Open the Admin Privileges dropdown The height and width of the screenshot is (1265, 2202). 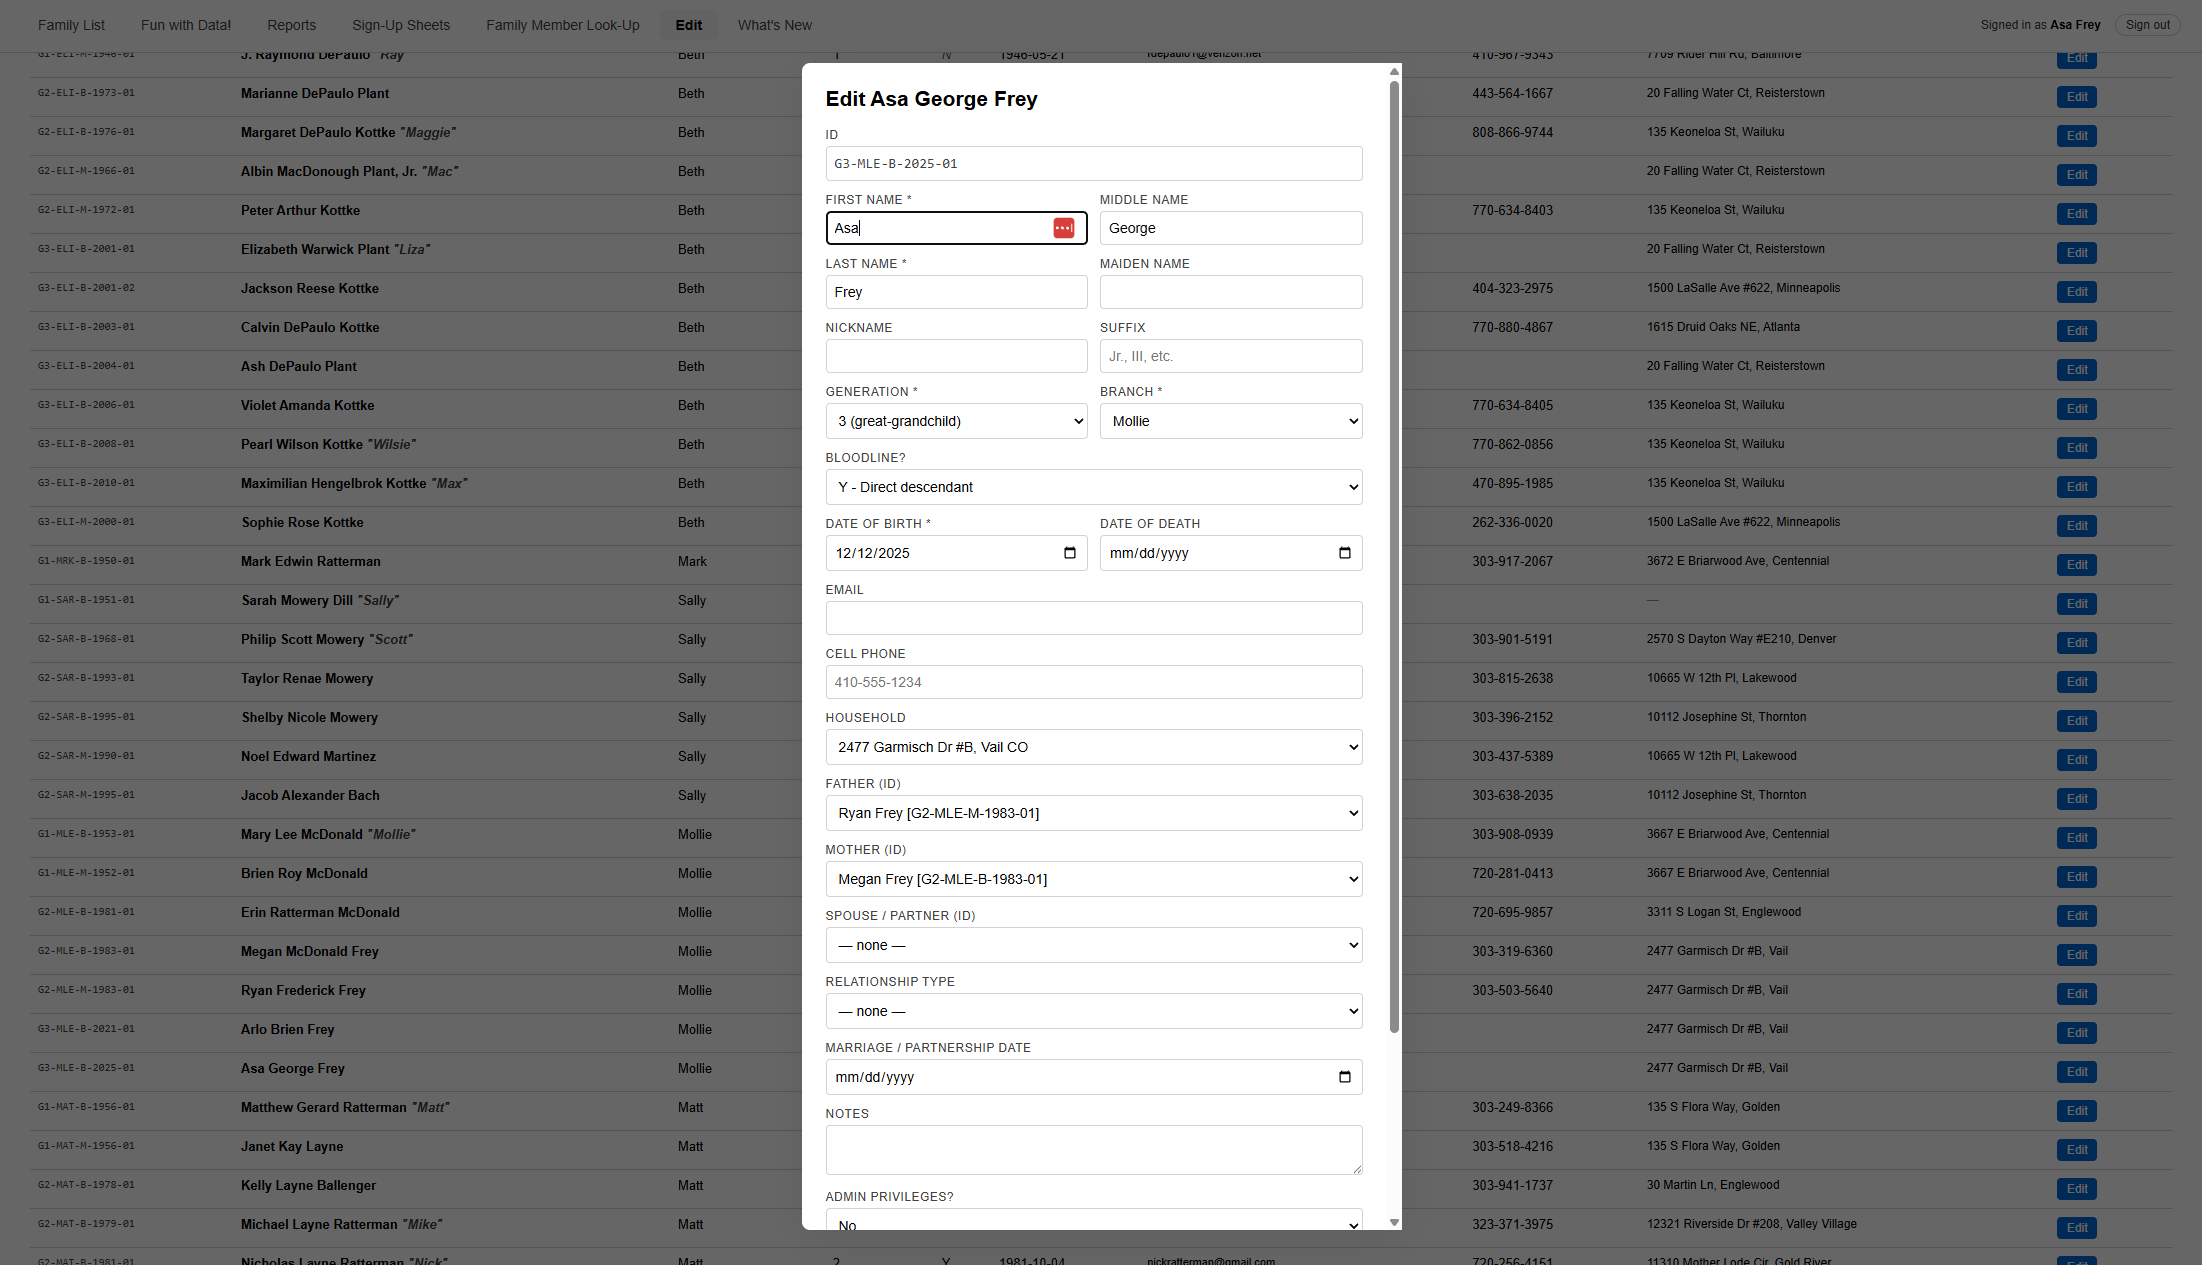[1093, 1220]
